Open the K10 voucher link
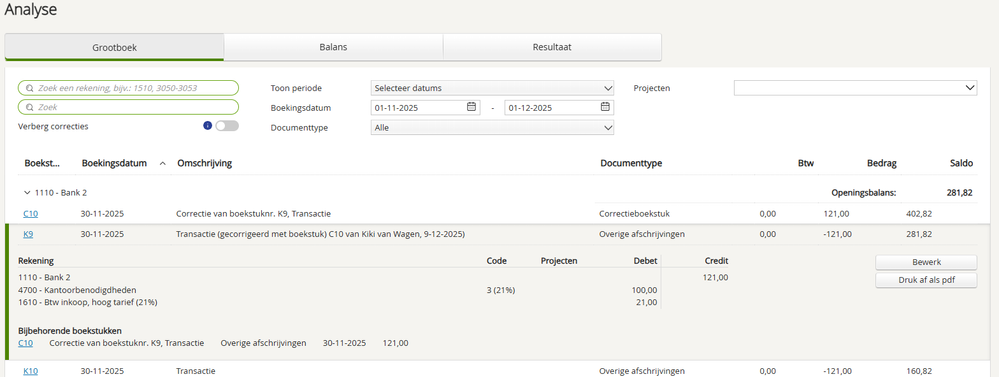Screen dimensions: 999x377 (30, 371)
